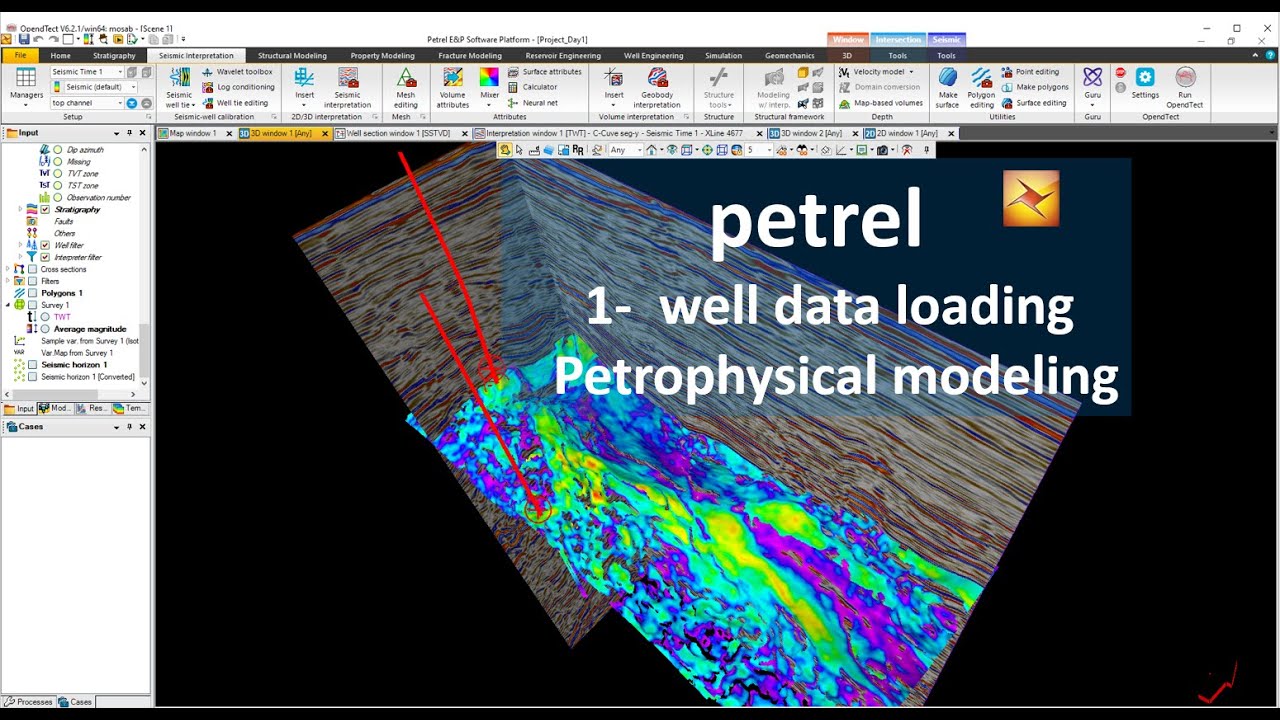Click Run OpendTect
Screen dimensions: 1280x720
(x=1185, y=86)
